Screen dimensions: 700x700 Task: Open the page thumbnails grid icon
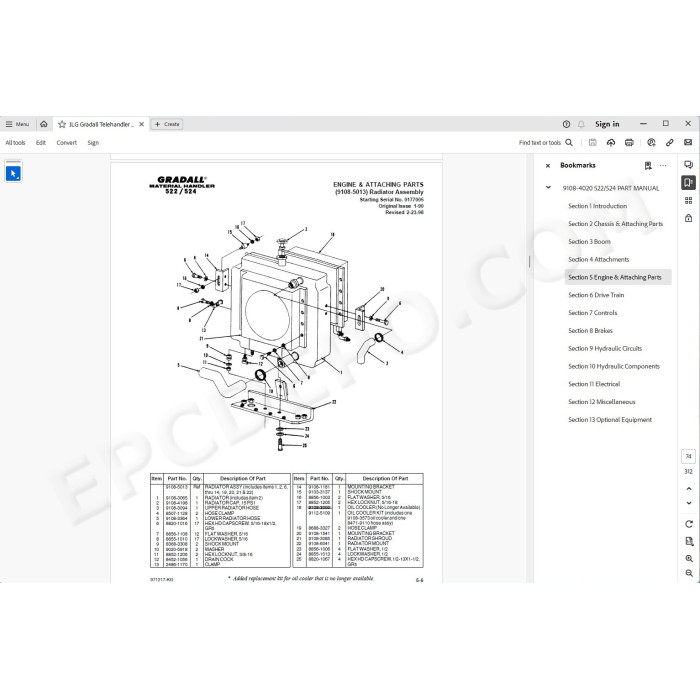[x=688, y=200]
